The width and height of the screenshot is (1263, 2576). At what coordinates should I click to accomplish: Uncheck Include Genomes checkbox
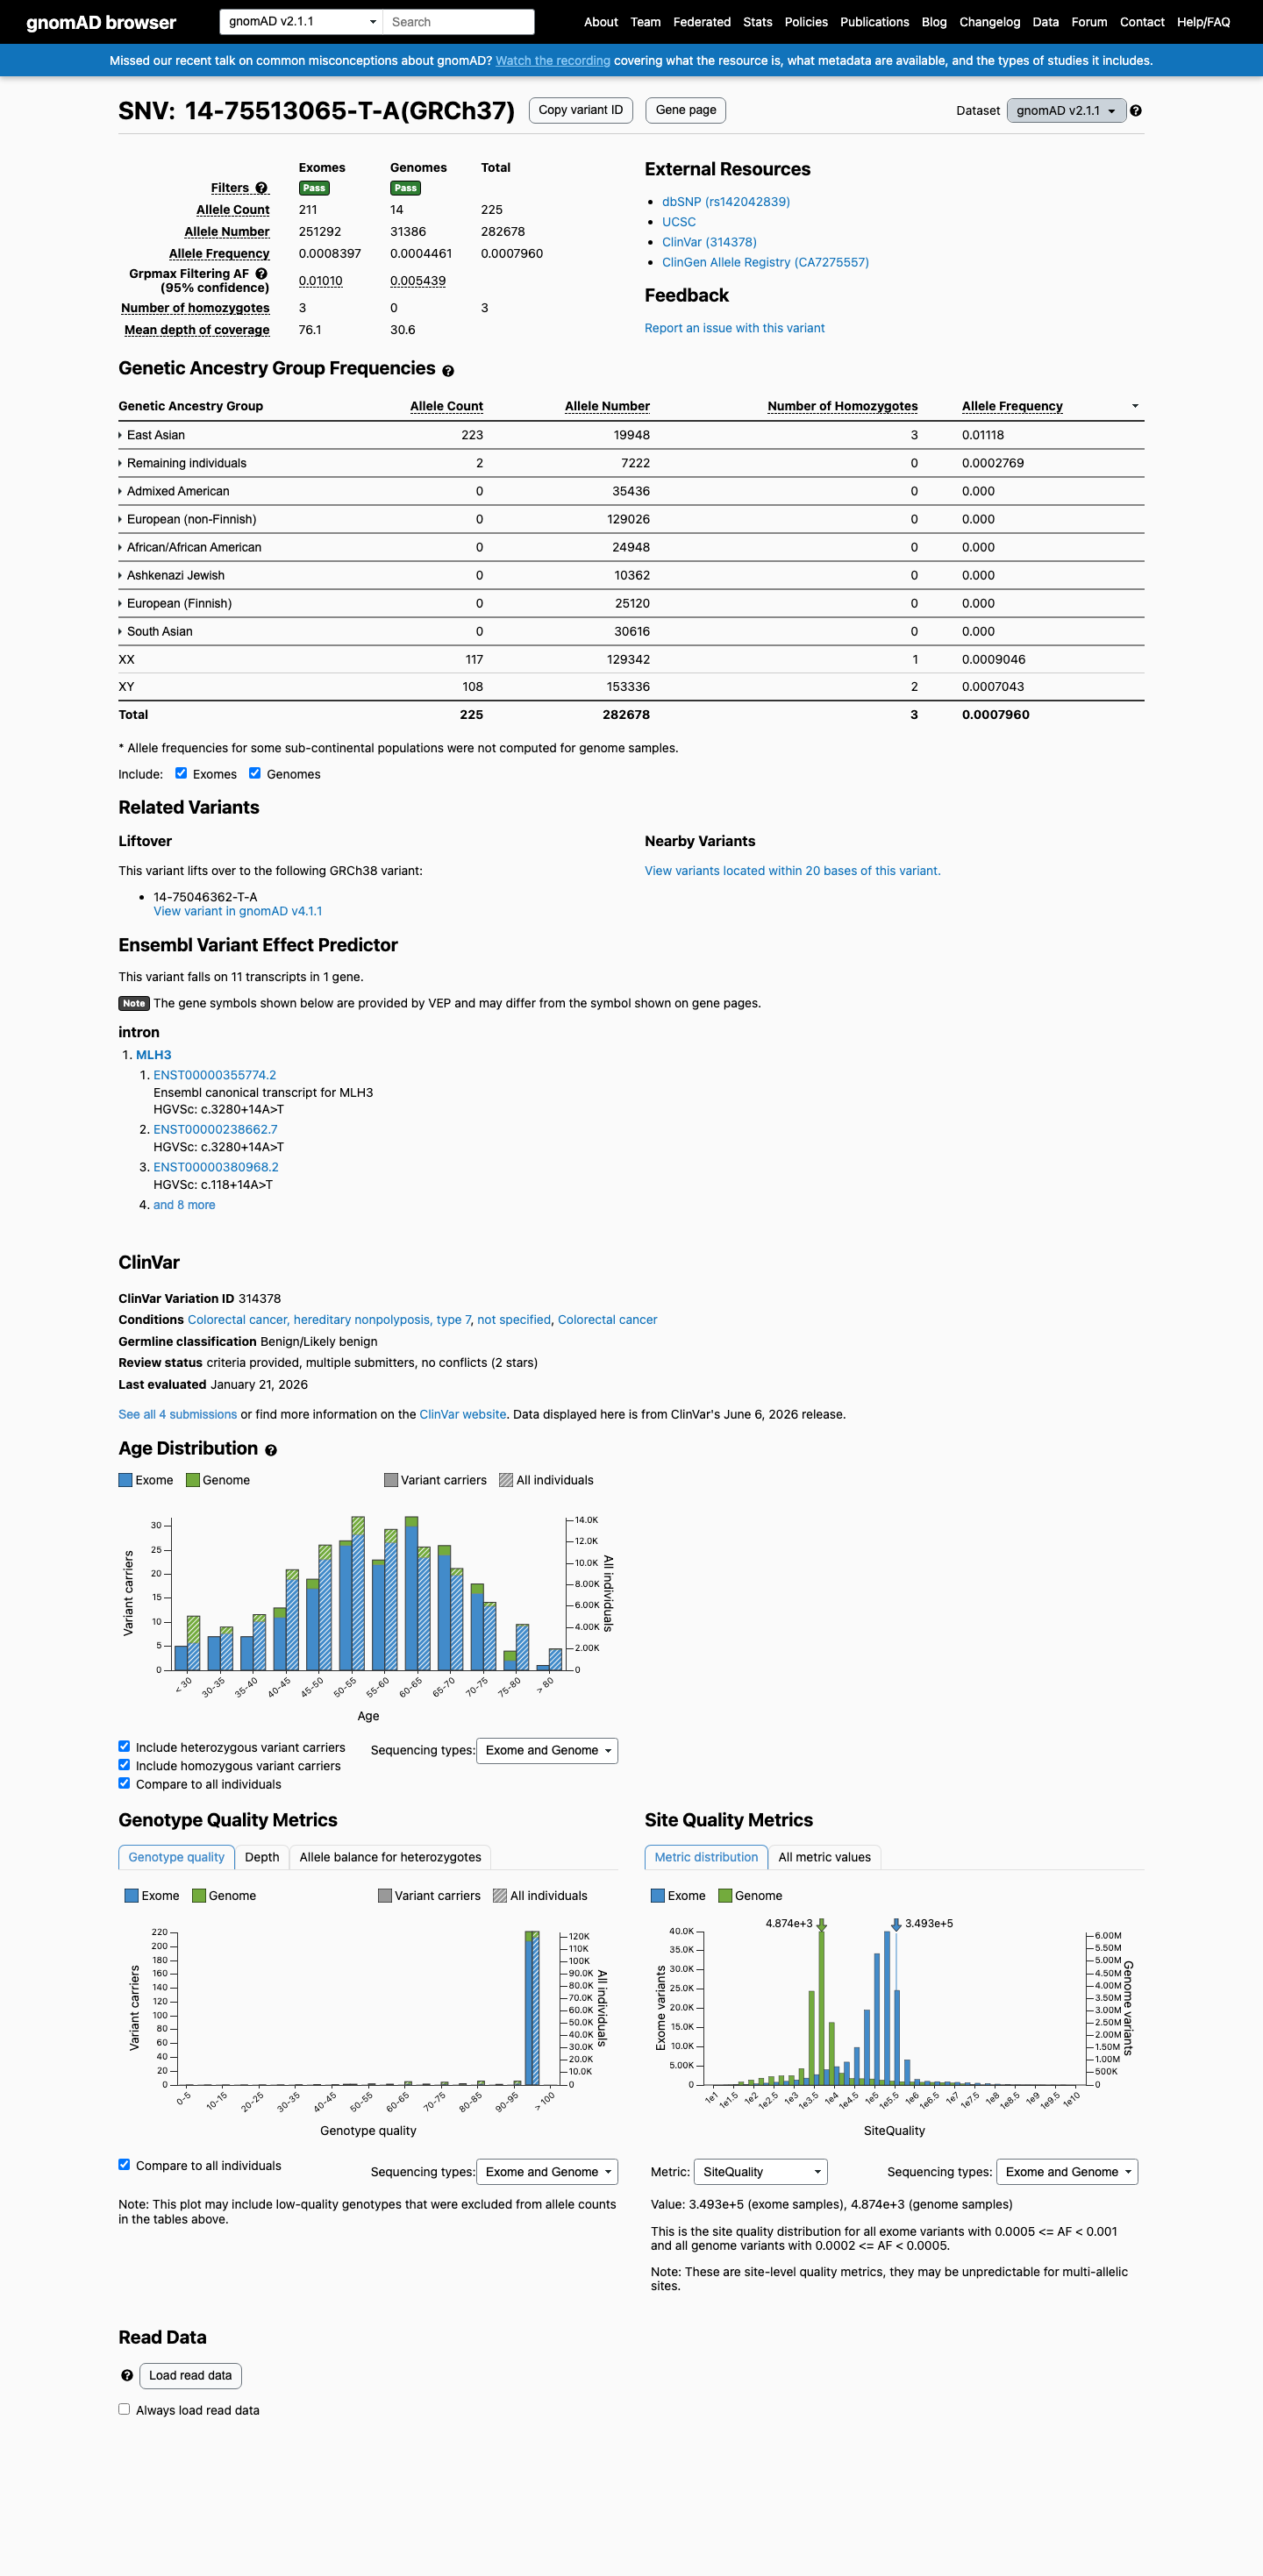point(255,773)
